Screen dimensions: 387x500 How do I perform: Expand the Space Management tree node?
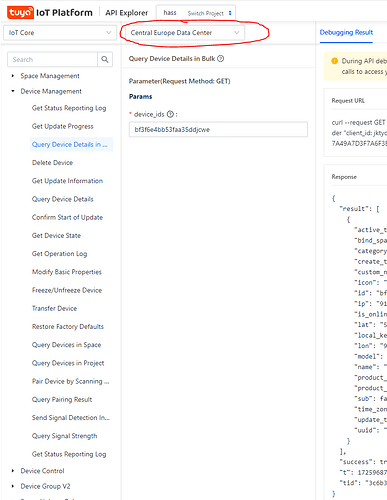tap(13, 76)
